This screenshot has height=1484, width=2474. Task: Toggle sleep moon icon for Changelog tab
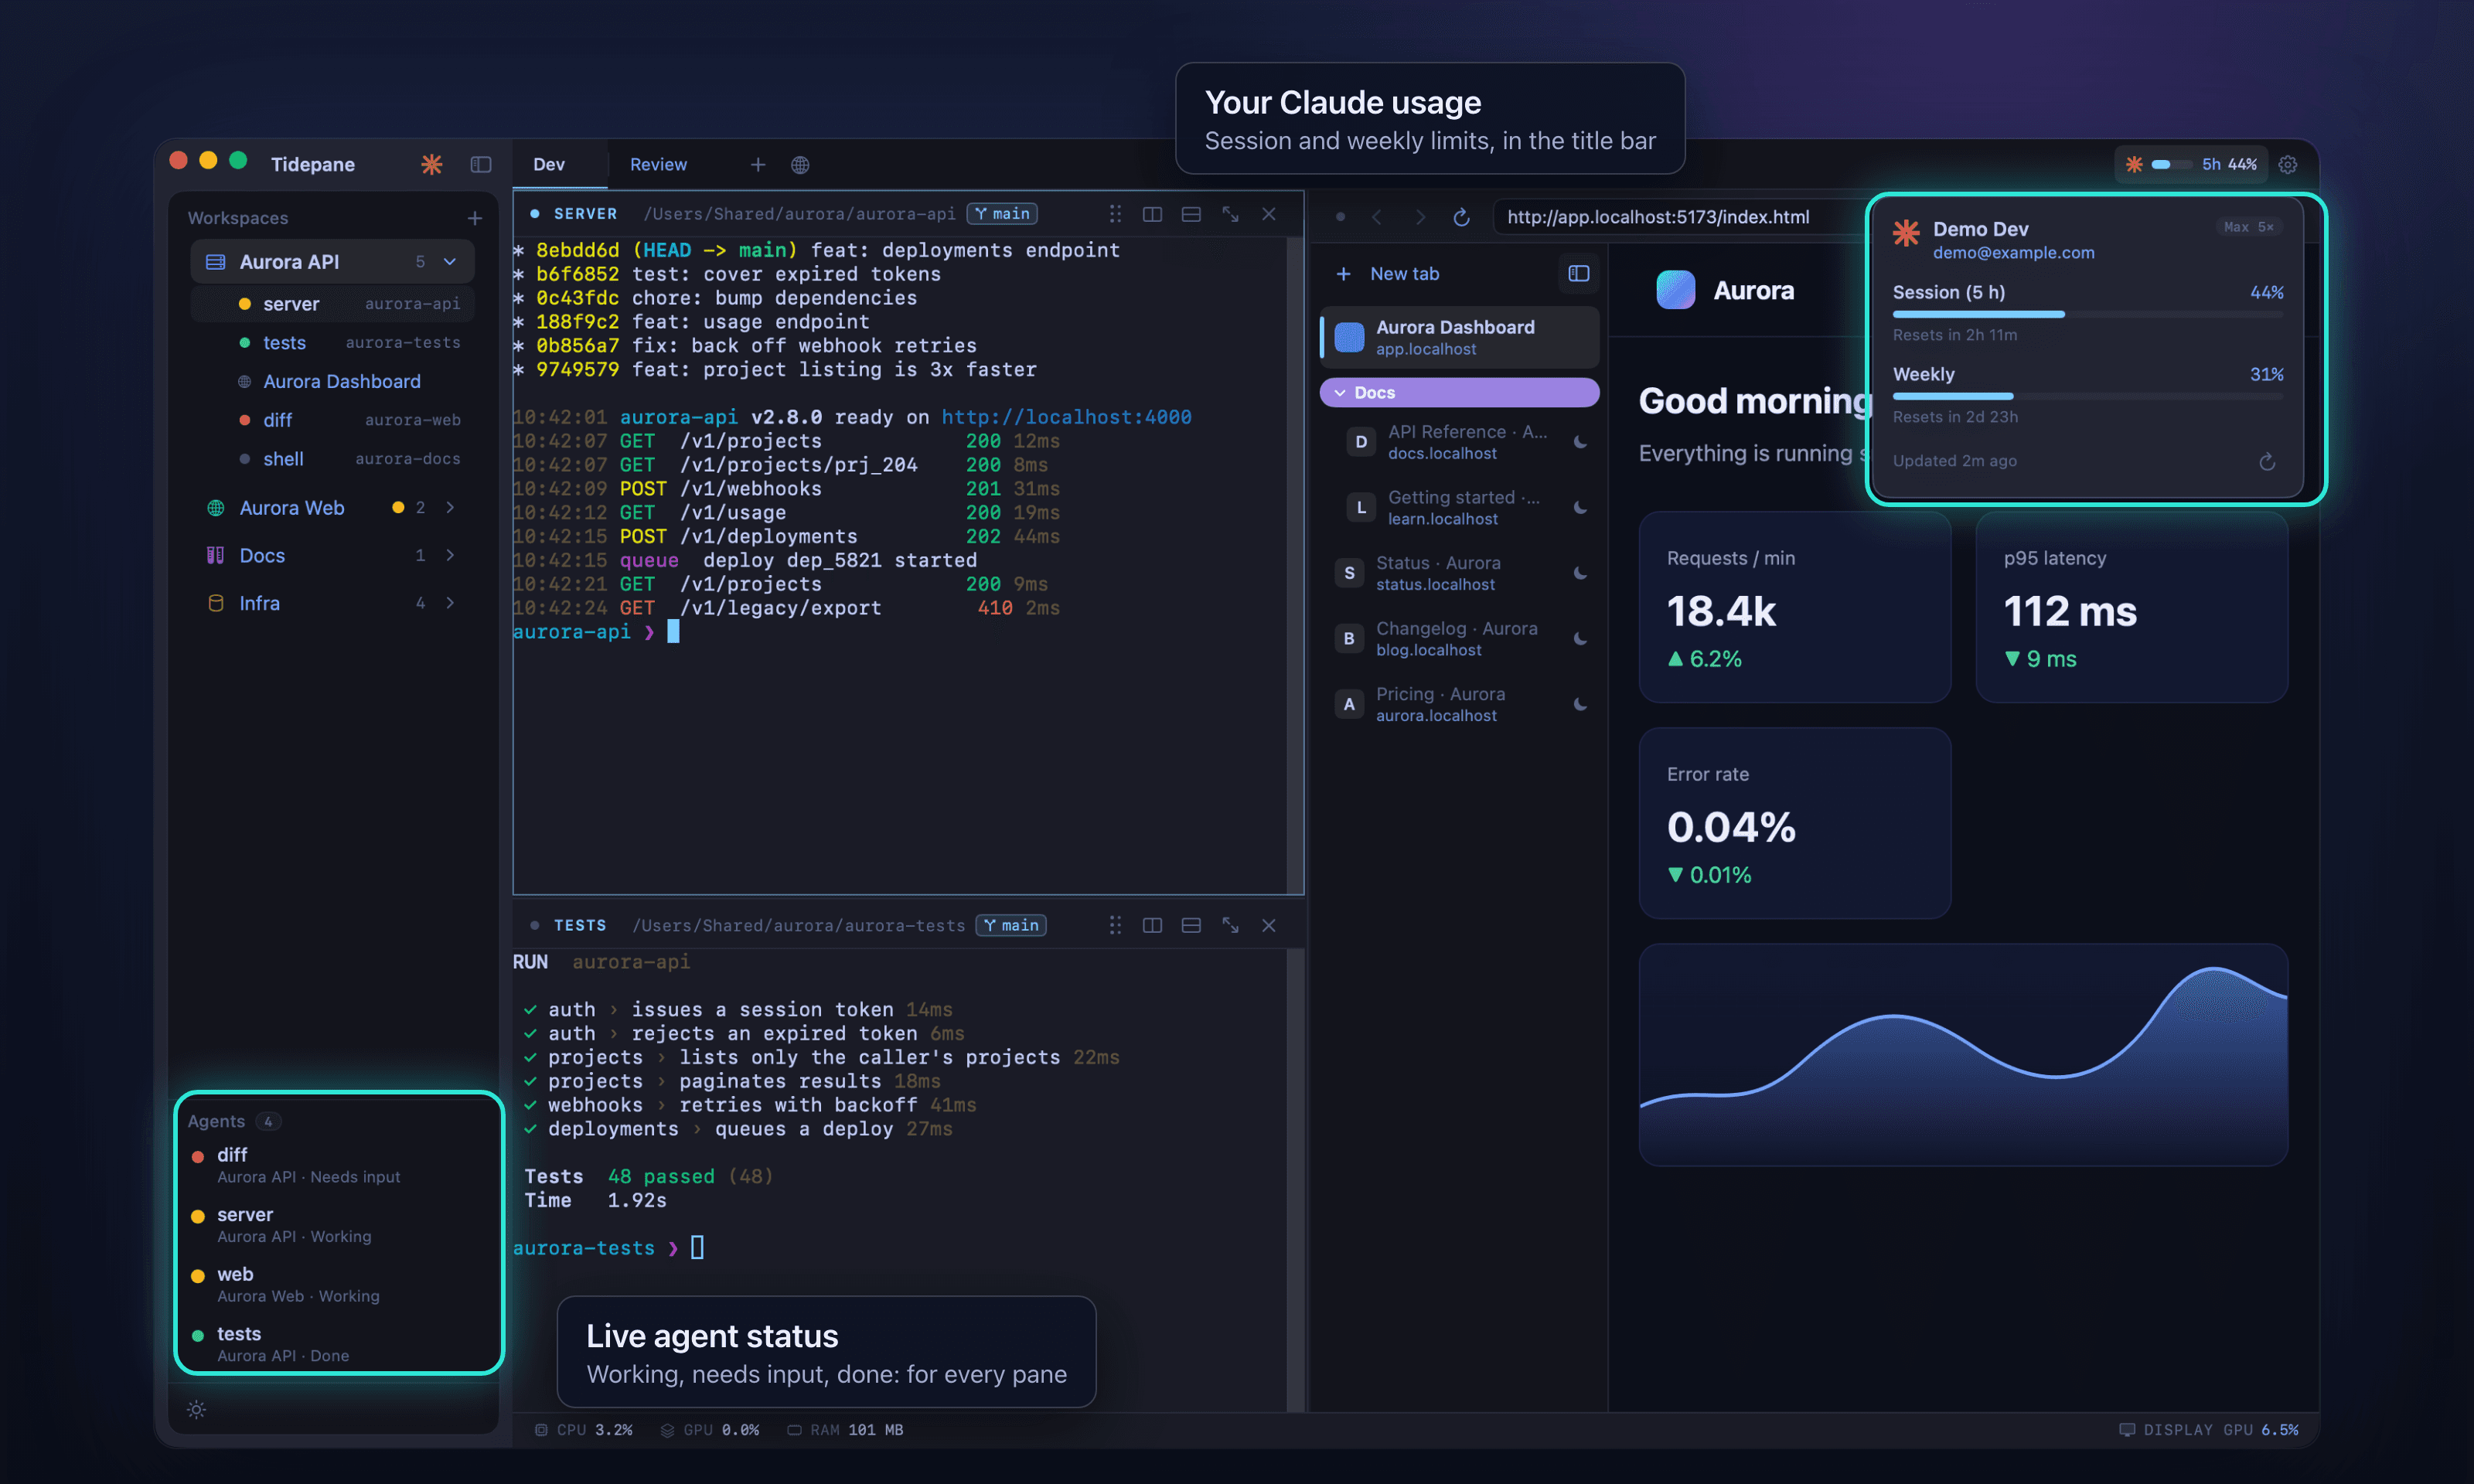tap(1580, 639)
